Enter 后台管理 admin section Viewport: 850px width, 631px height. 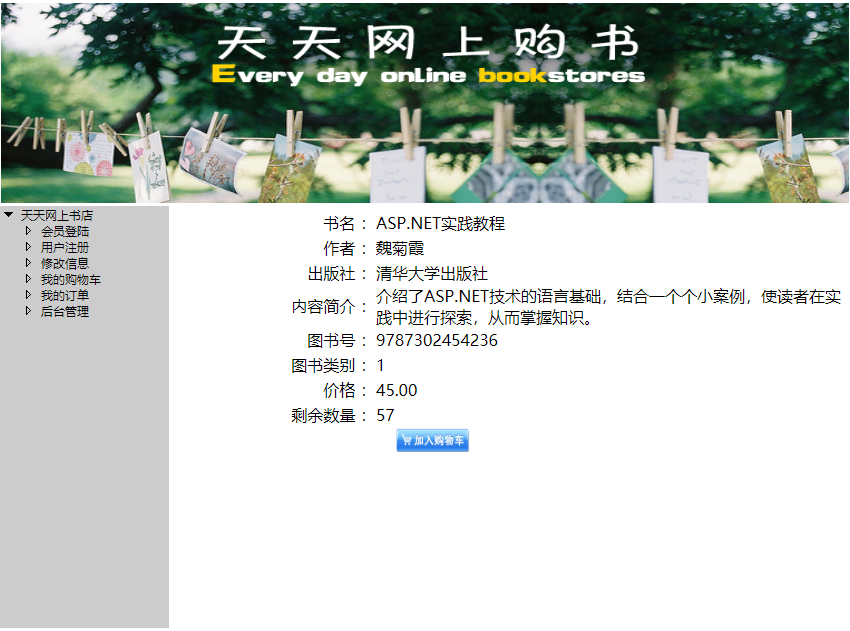click(x=65, y=312)
